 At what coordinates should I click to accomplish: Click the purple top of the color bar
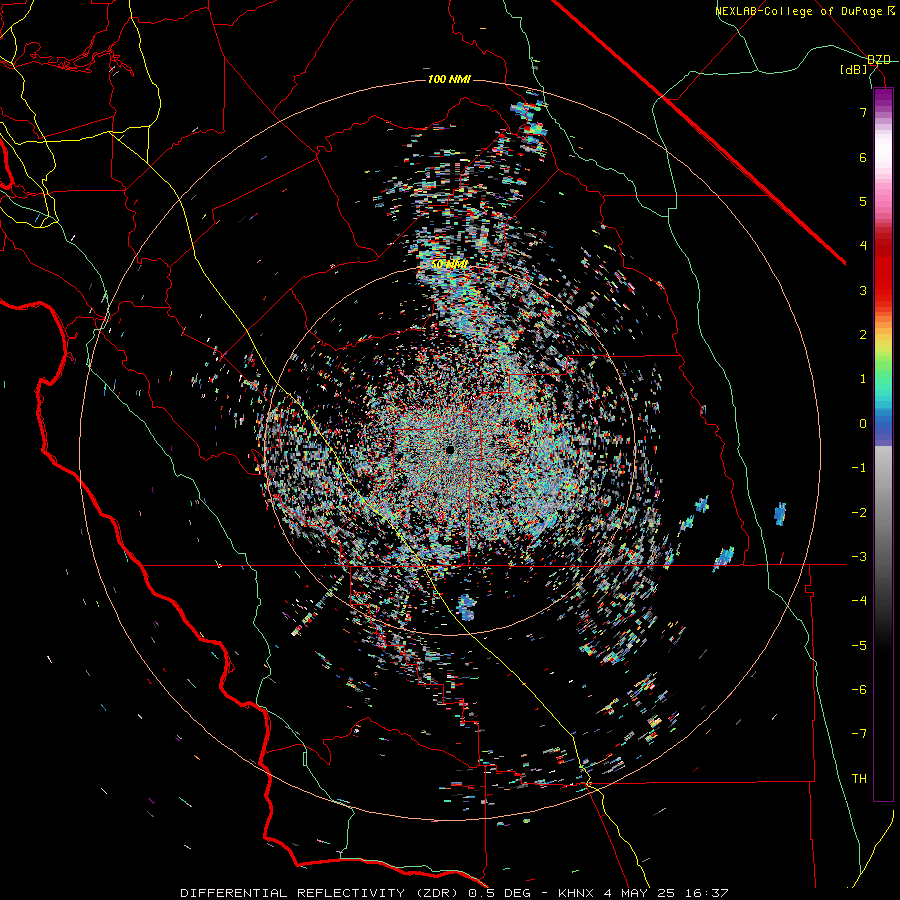(883, 96)
